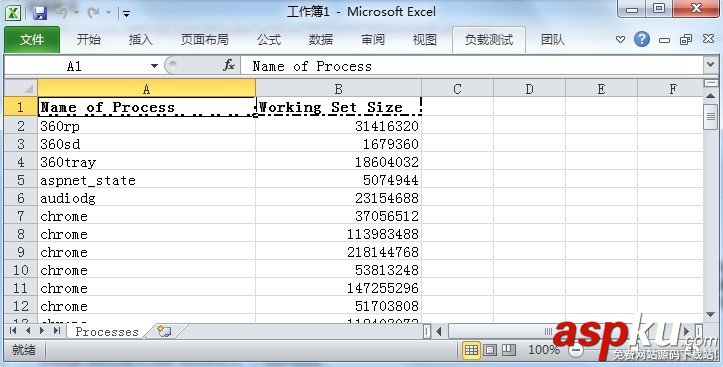The width and height of the screenshot is (723, 367).
Task: Open the Redo history dropdown arrow
Action: (x=108, y=13)
